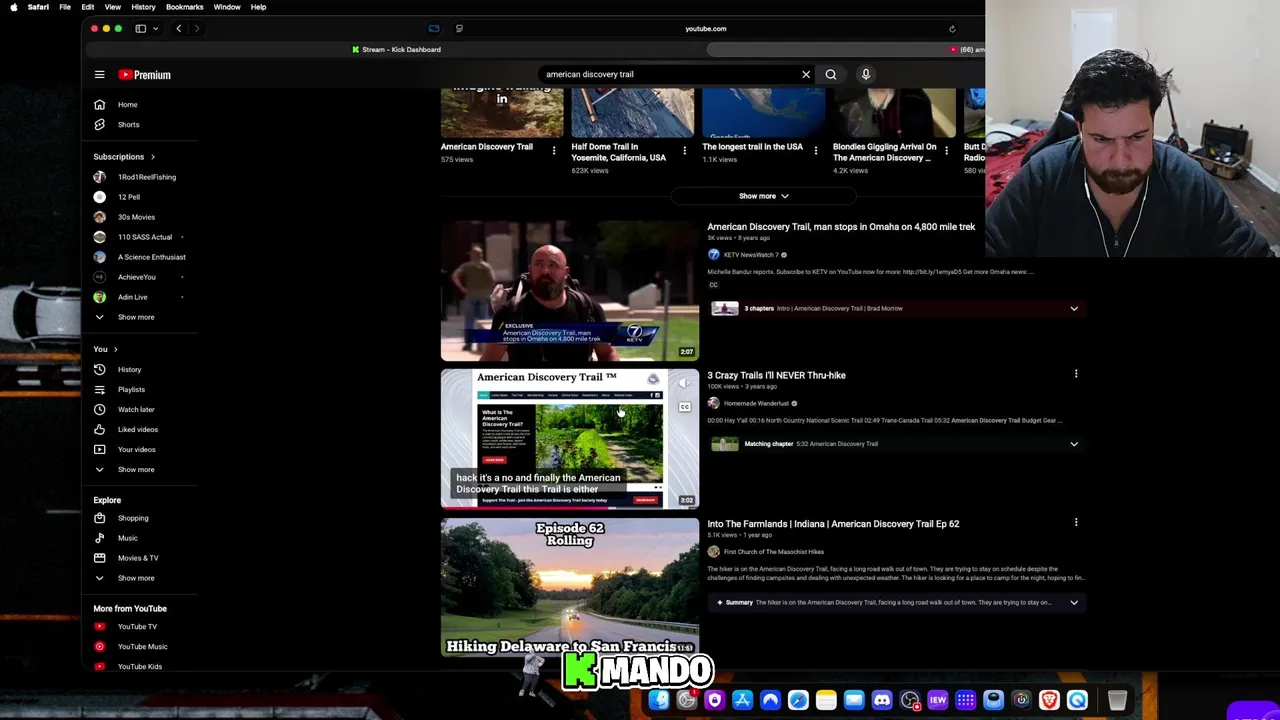Open Liked videos in the sidebar
Screen dimensions: 1280x720
(x=138, y=429)
